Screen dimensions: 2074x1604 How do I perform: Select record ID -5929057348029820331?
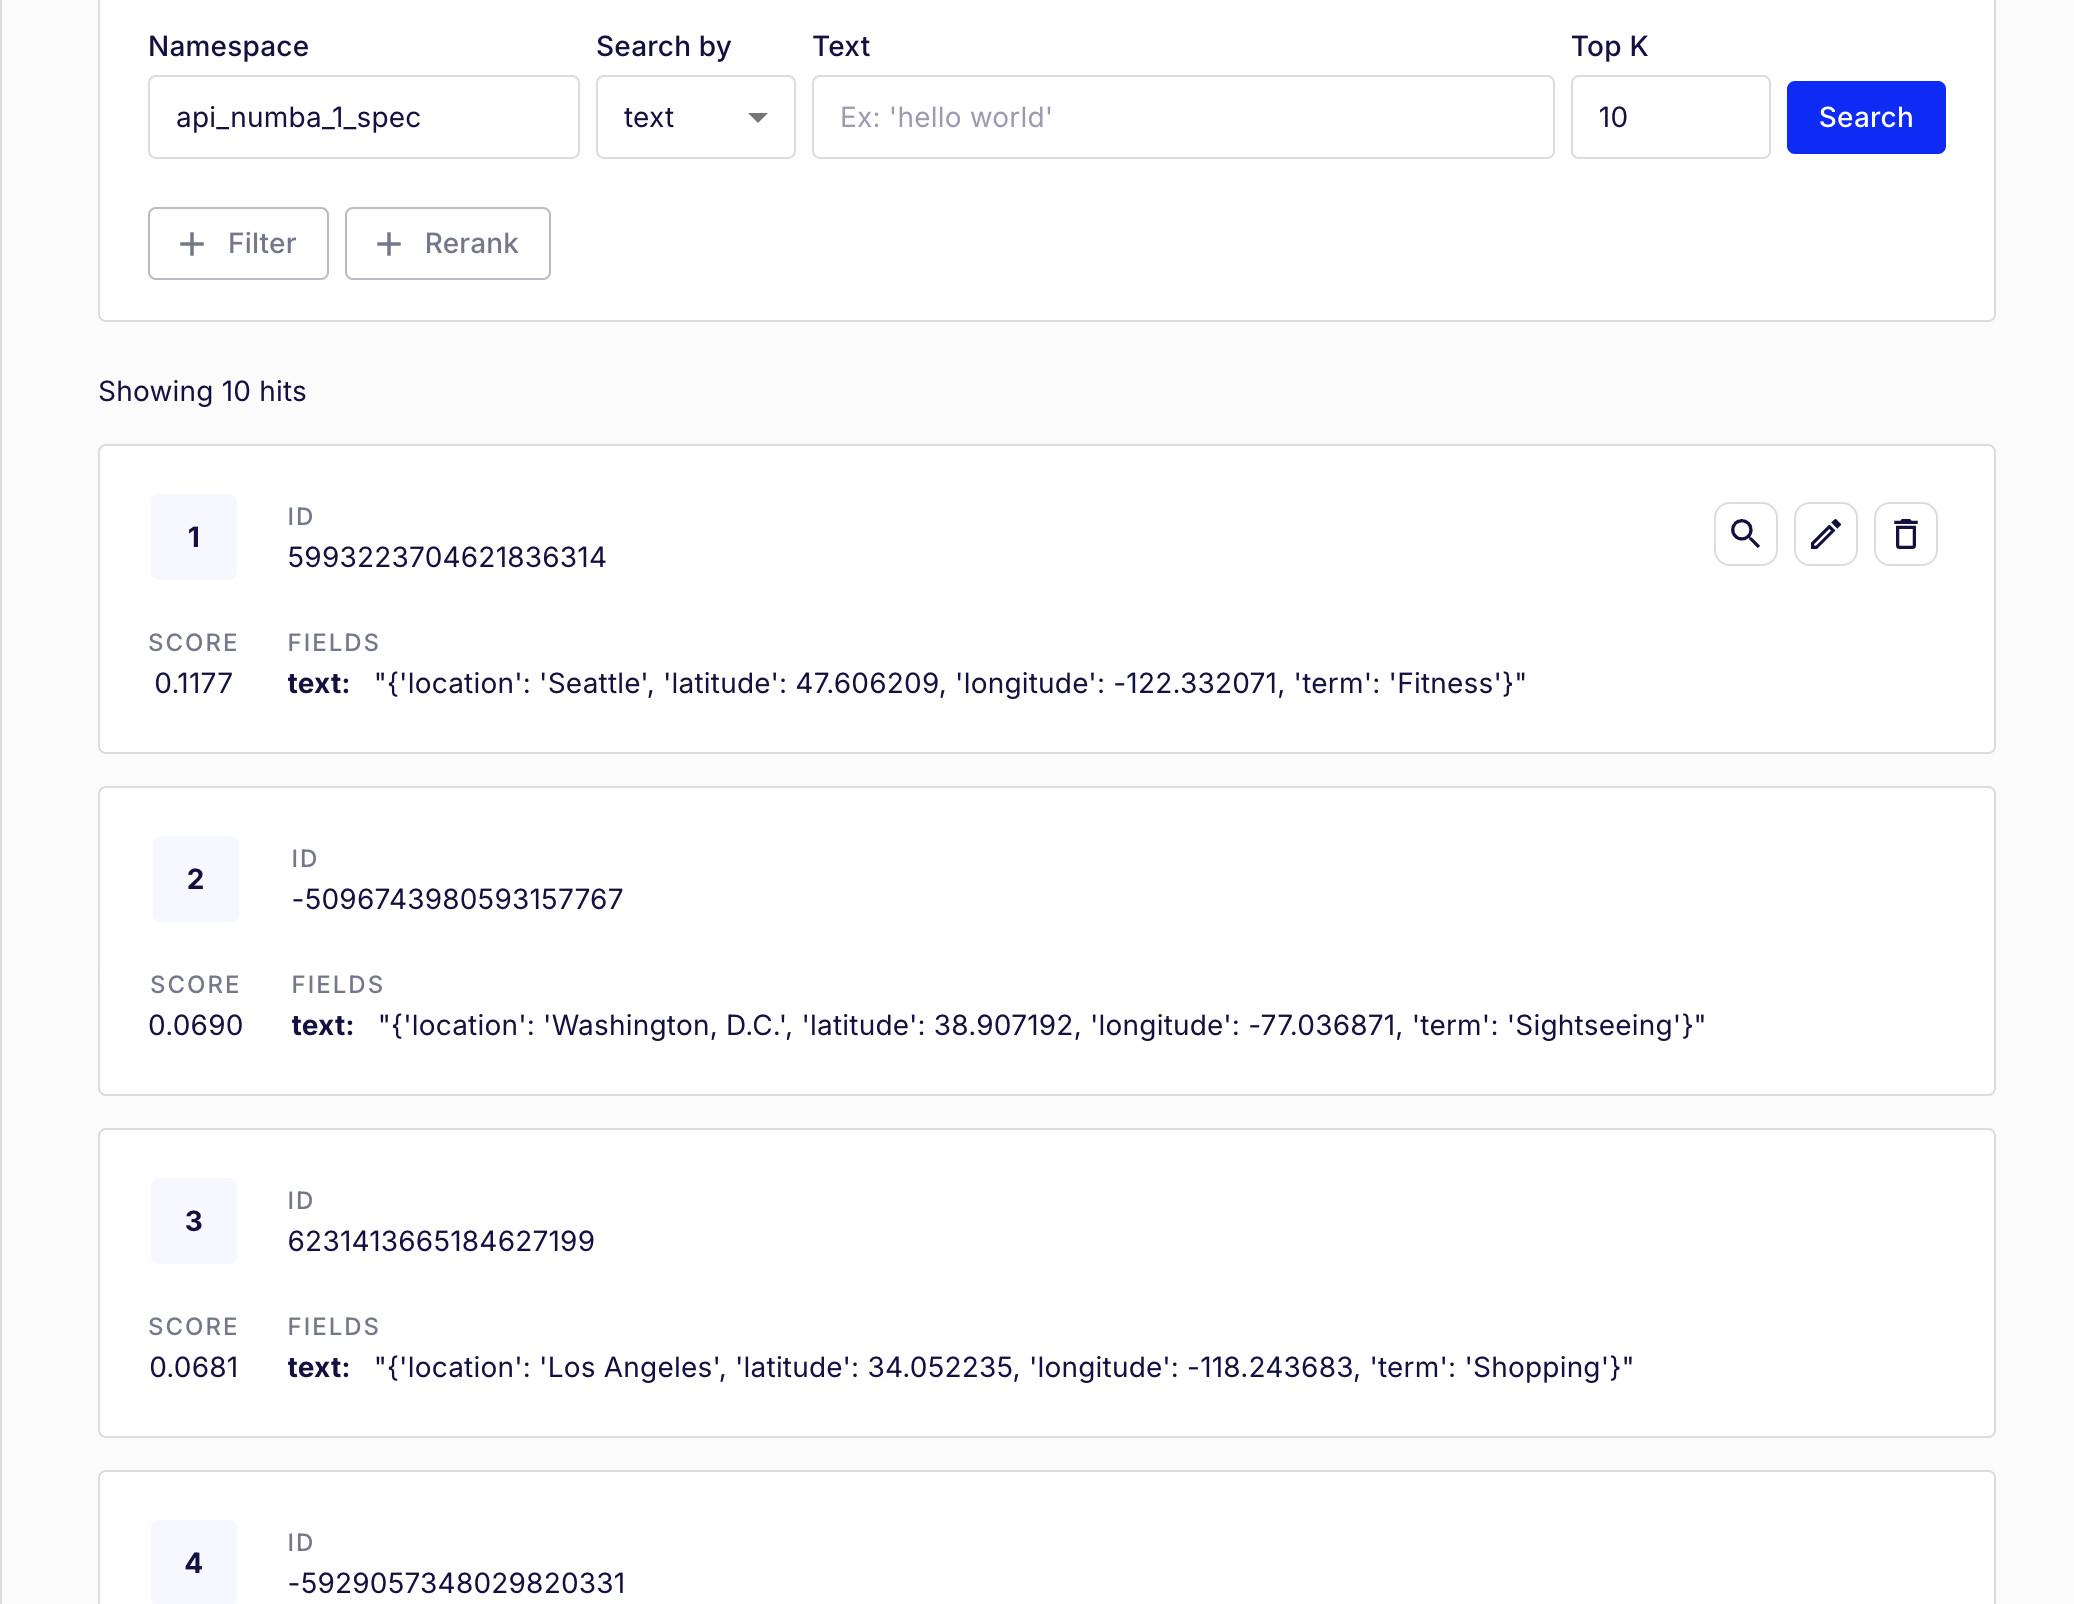457,1583
